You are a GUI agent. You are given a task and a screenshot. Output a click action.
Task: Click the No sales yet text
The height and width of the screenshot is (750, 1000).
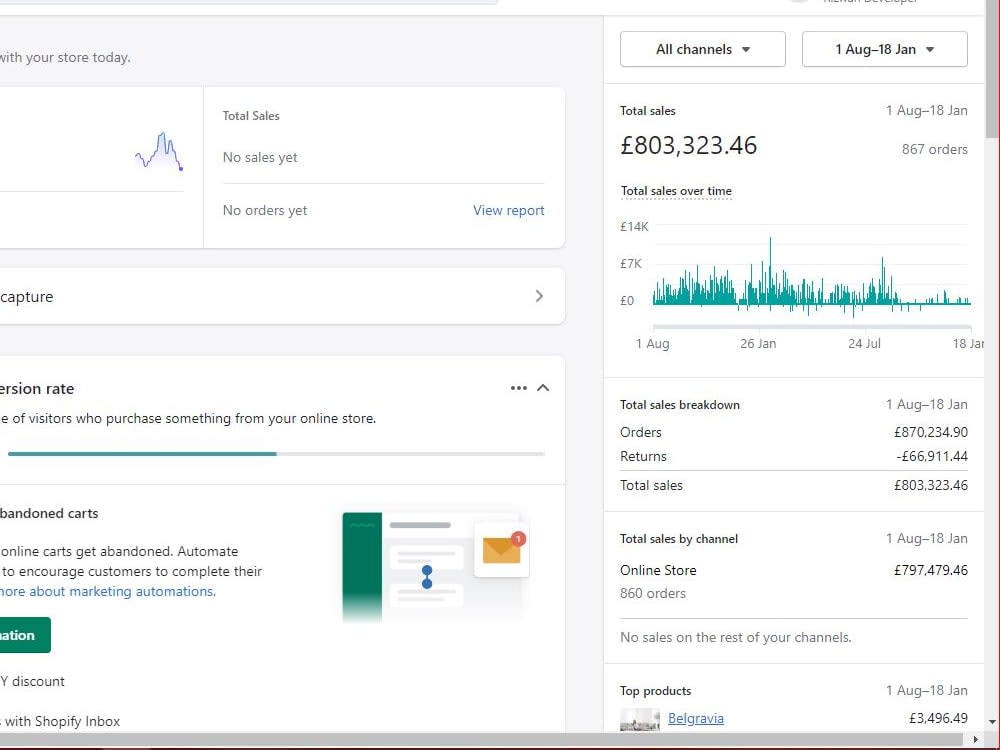click(260, 158)
